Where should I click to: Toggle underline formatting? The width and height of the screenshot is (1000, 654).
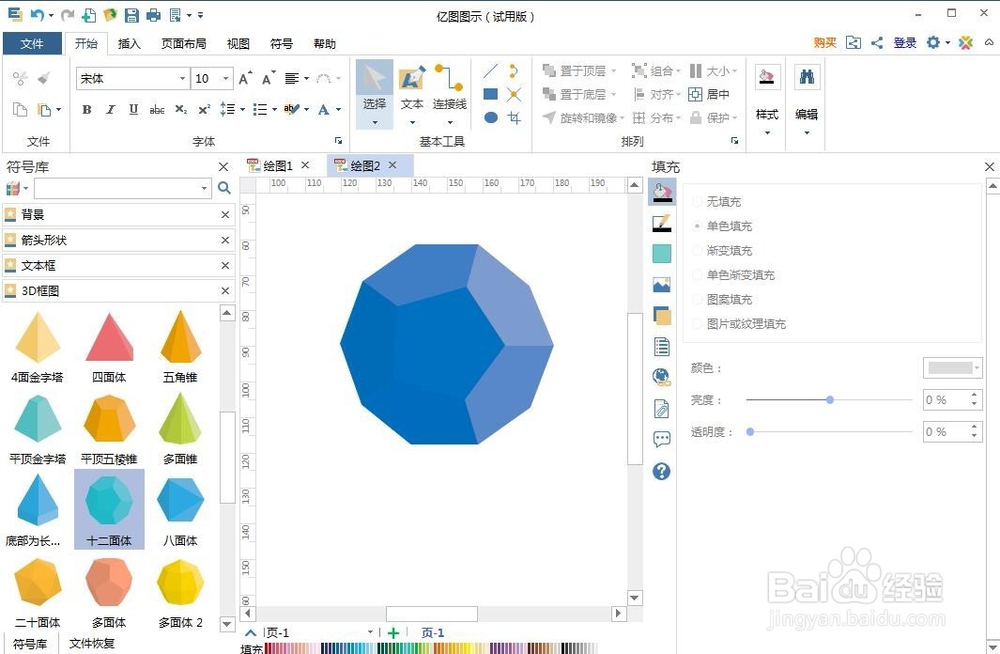click(133, 109)
